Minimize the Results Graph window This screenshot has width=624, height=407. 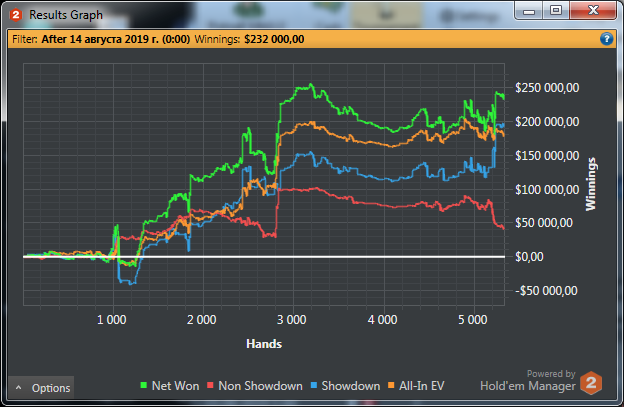coord(529,11)
